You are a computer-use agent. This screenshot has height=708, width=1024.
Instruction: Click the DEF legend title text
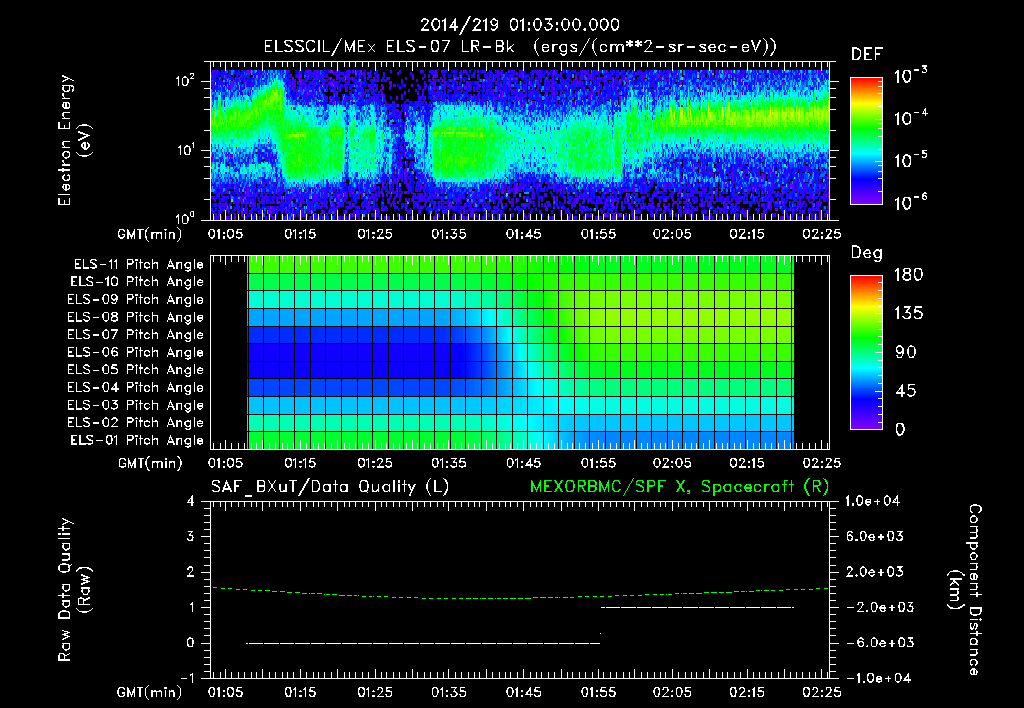point(867,55)
